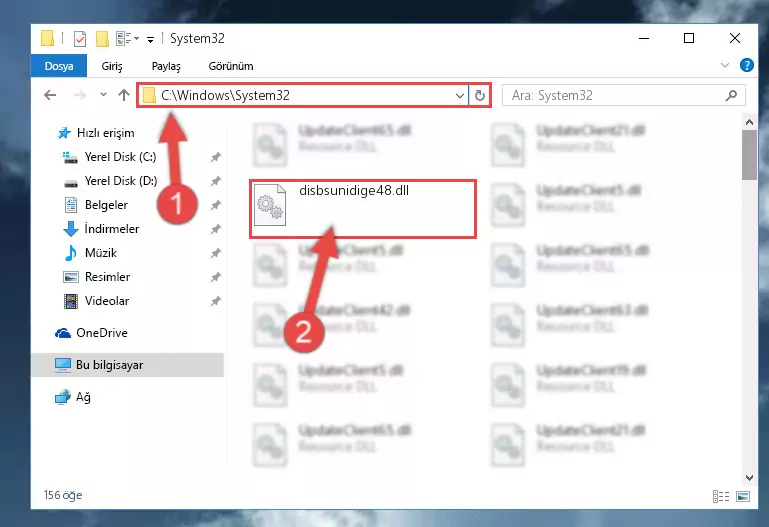Click the search magnifier icon
769x527 pixels.
click(731, 95)
